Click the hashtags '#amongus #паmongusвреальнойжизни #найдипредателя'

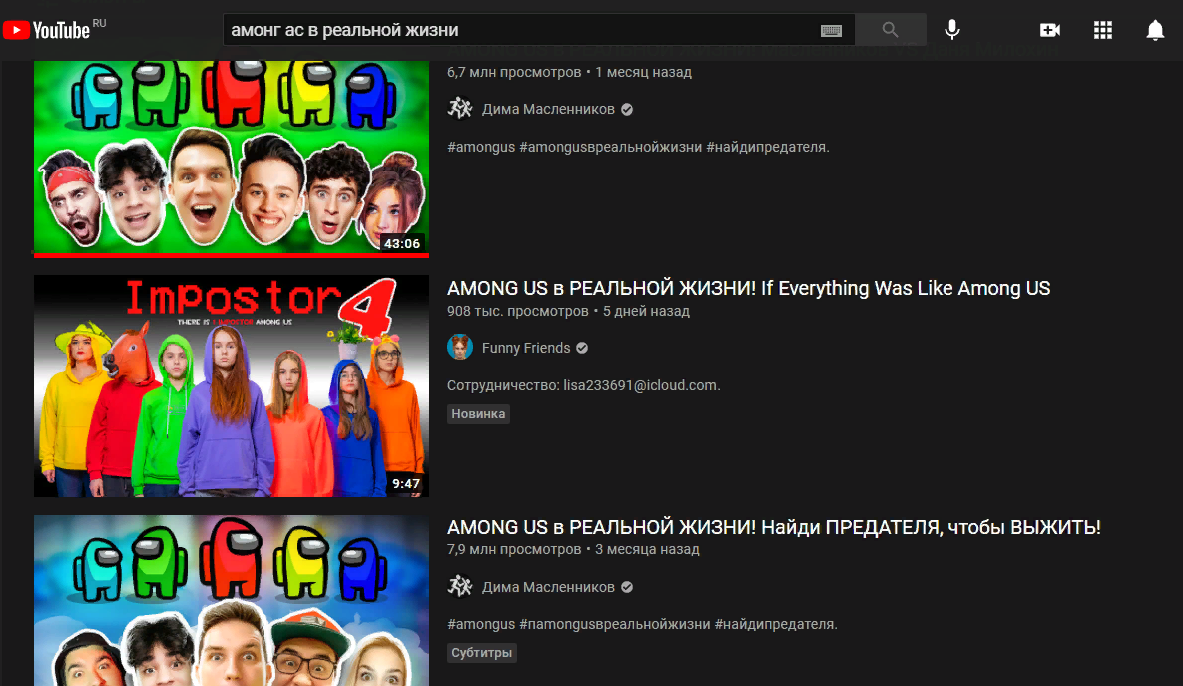642,624
